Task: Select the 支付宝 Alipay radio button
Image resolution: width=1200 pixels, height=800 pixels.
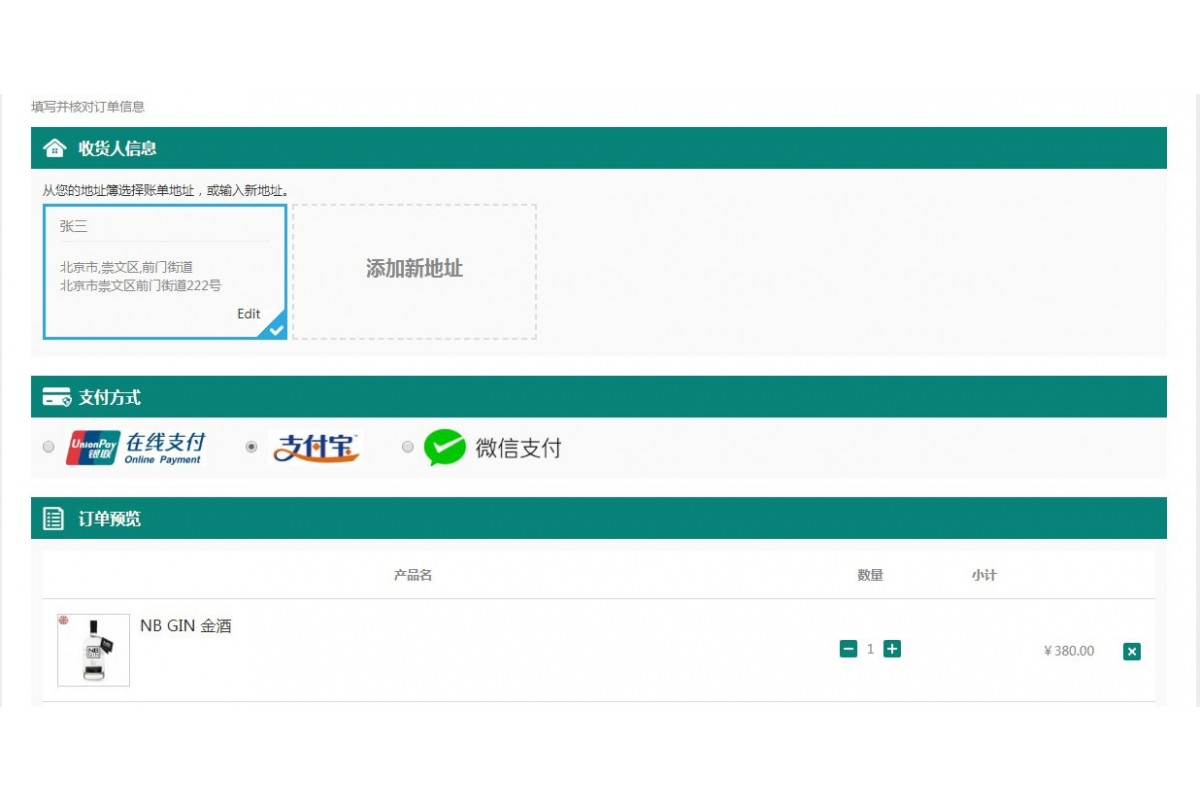Action: click(x=251, y=447)
